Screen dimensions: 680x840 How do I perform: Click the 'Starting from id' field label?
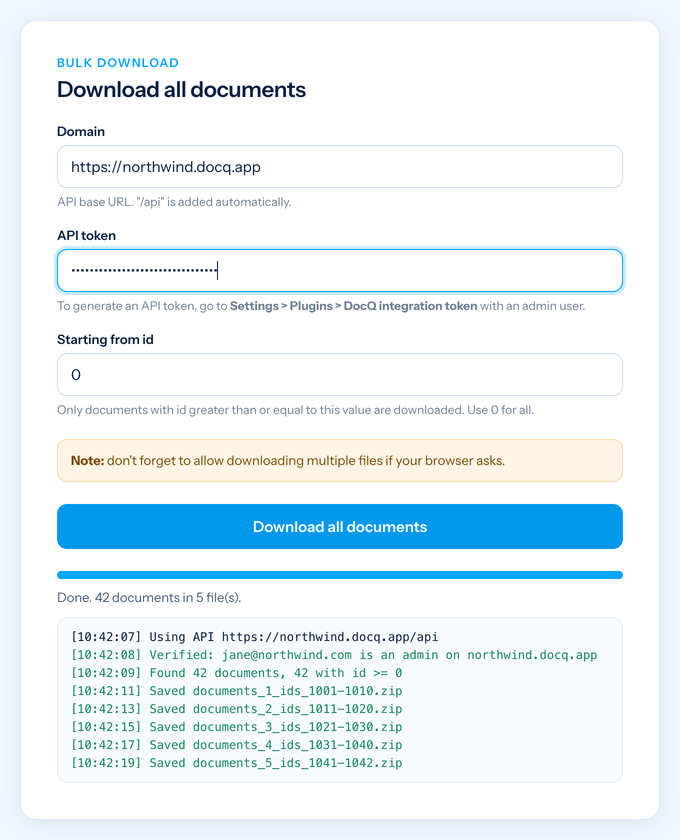[x=105, y=340]
